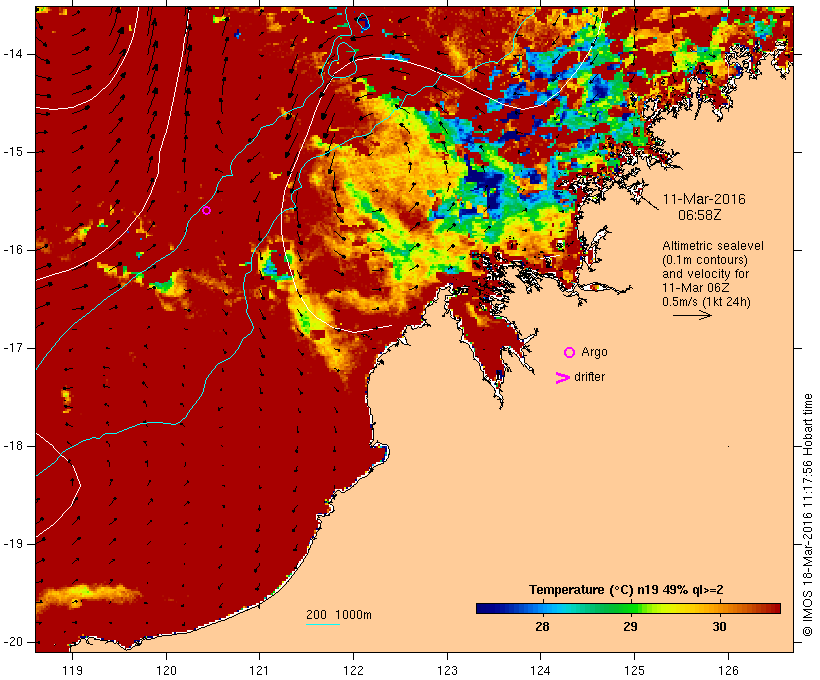This screenshot has height=680, width=820.
Task: Click latitude axis label '-15'
Action: pyautogui.click(x=13, y=152)
